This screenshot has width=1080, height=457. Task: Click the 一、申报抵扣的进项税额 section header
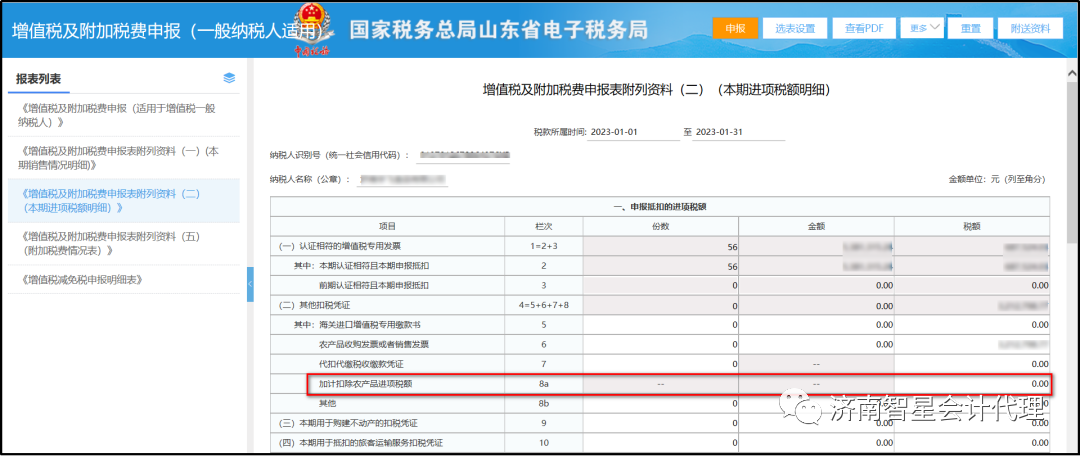tap(661, 207)
